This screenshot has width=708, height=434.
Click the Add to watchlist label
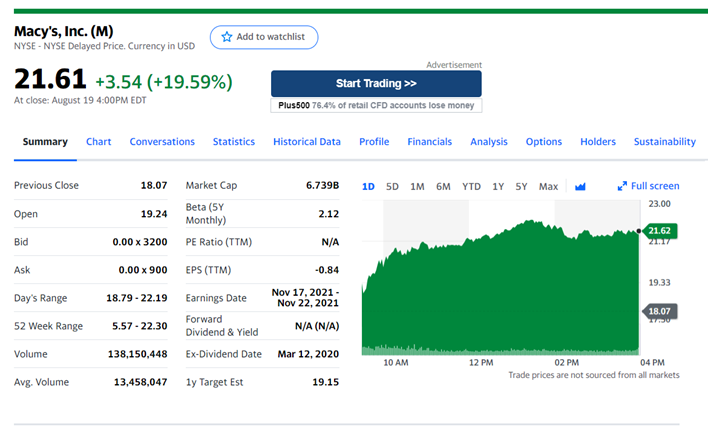(x=270, y=37)
